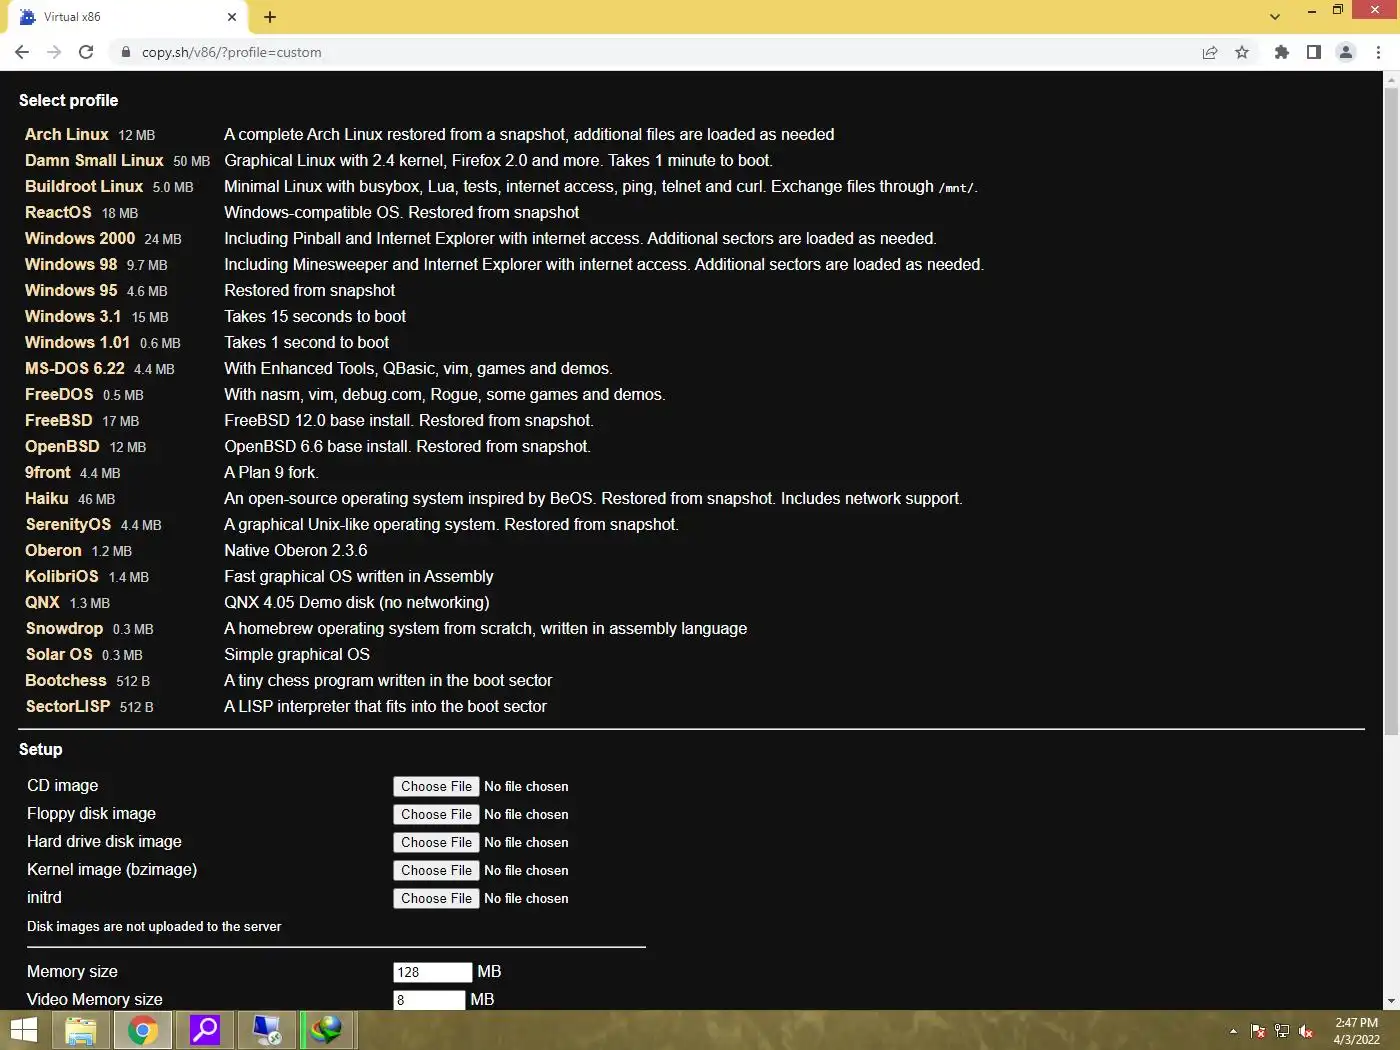Launch File Explorer from the taskbar

tap(80, 1030)
